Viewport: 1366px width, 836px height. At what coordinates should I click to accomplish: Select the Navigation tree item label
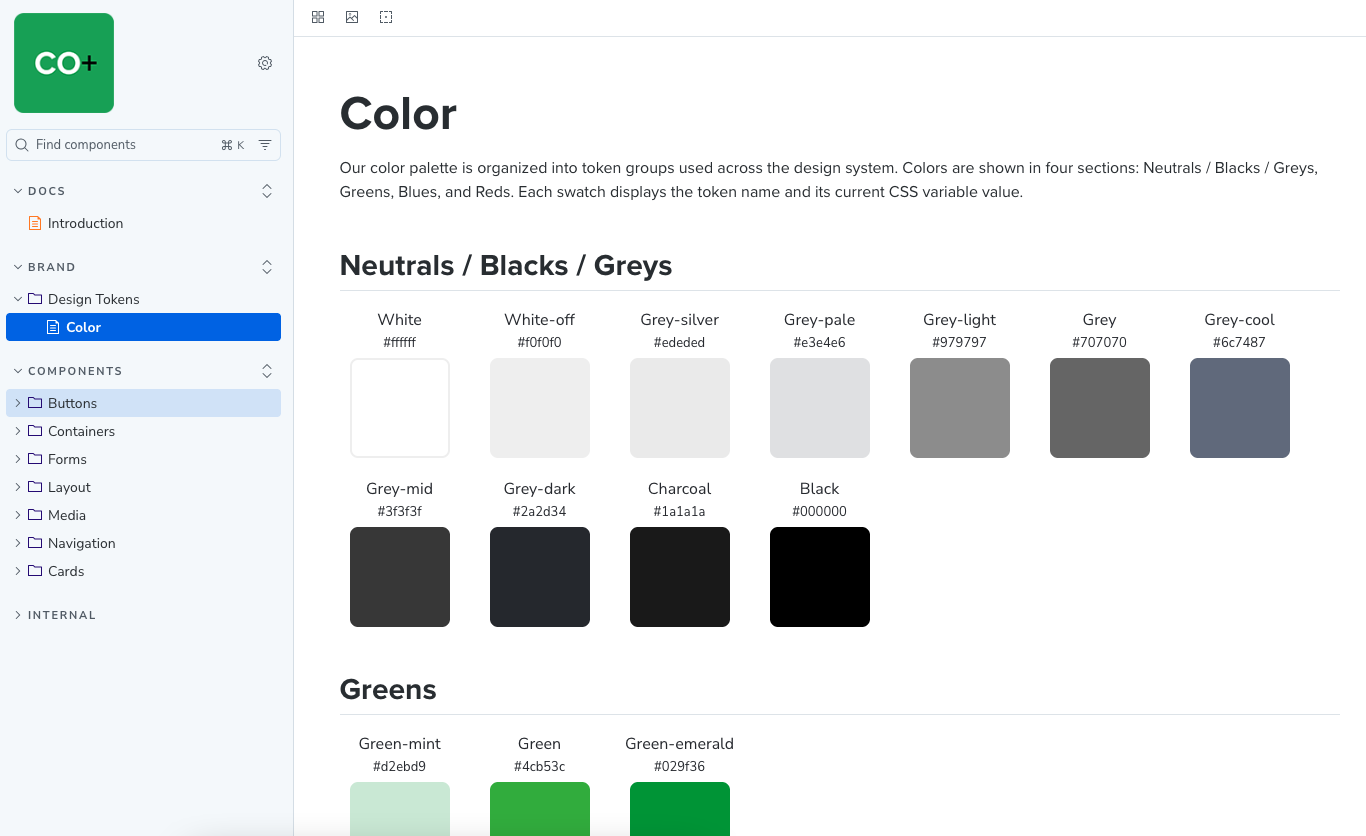(82, 543)
